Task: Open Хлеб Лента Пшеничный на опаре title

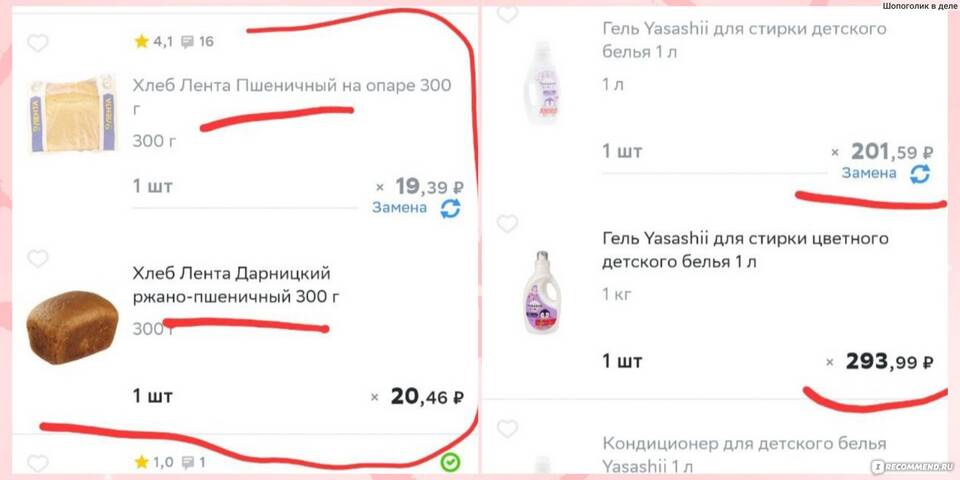Action: click(291, 96)
